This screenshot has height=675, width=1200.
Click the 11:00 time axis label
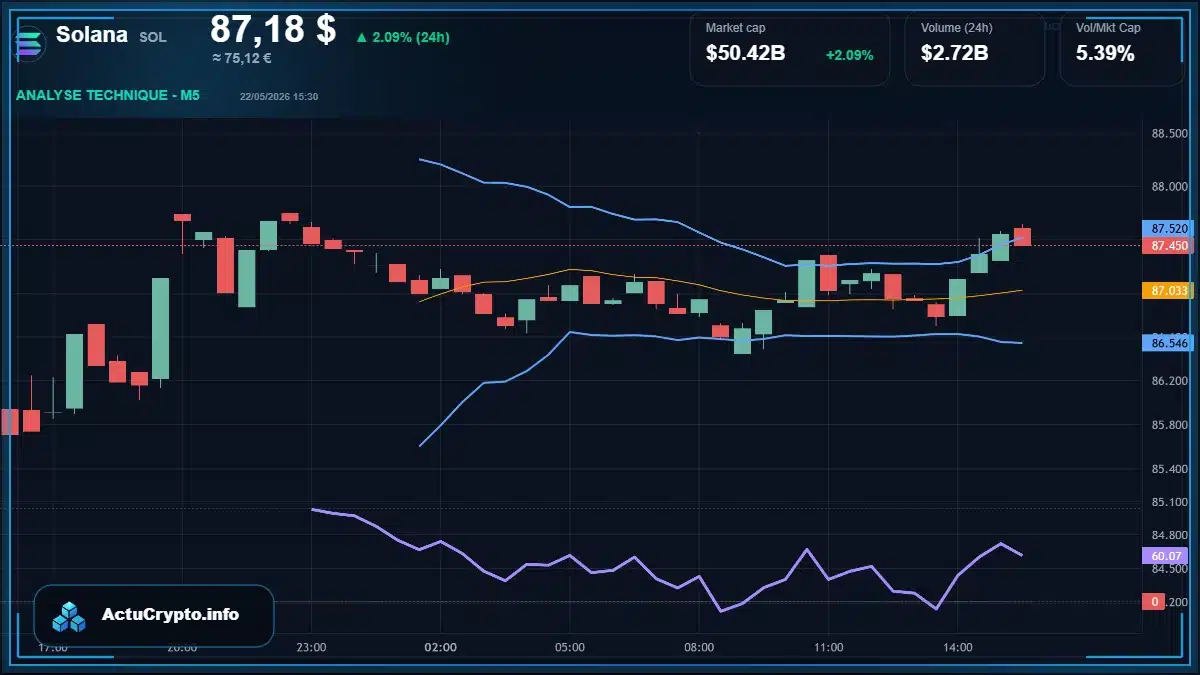coord(828,647)
